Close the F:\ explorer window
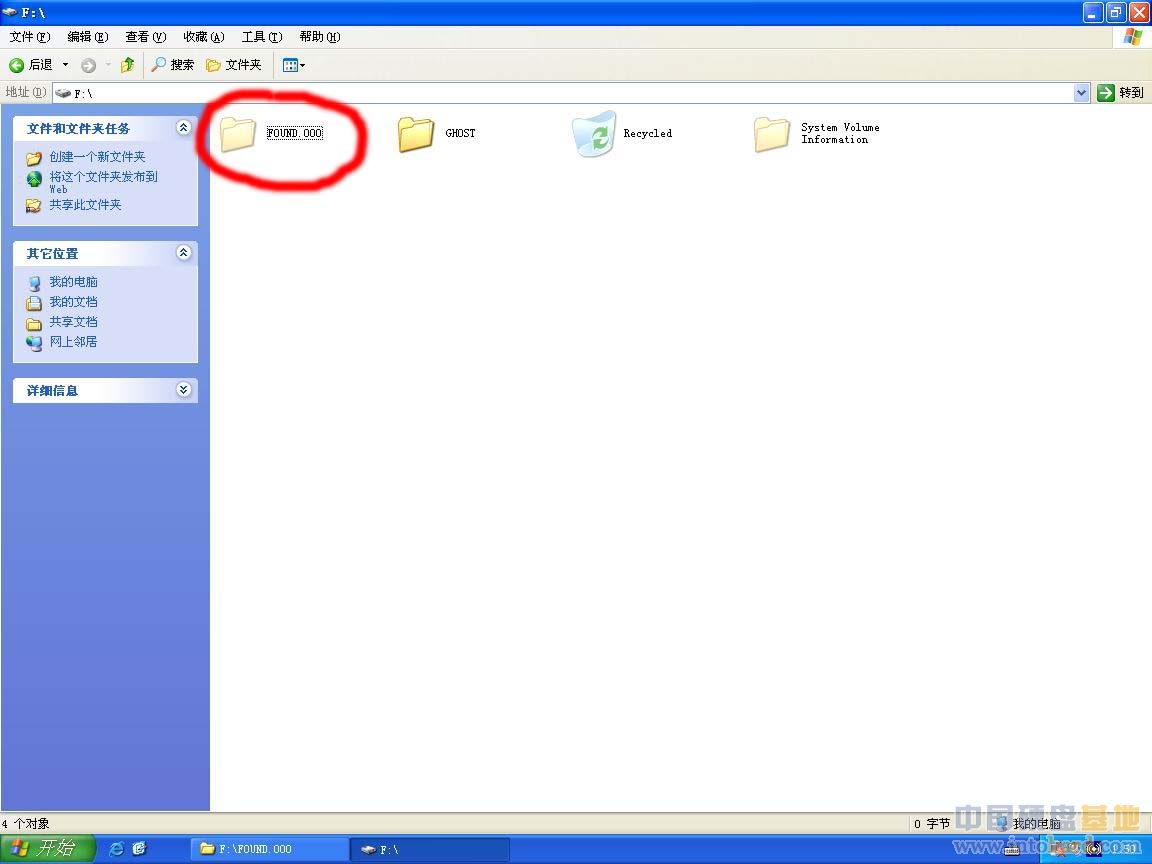Screen dimensions: 1152x864 (1139, 12)
